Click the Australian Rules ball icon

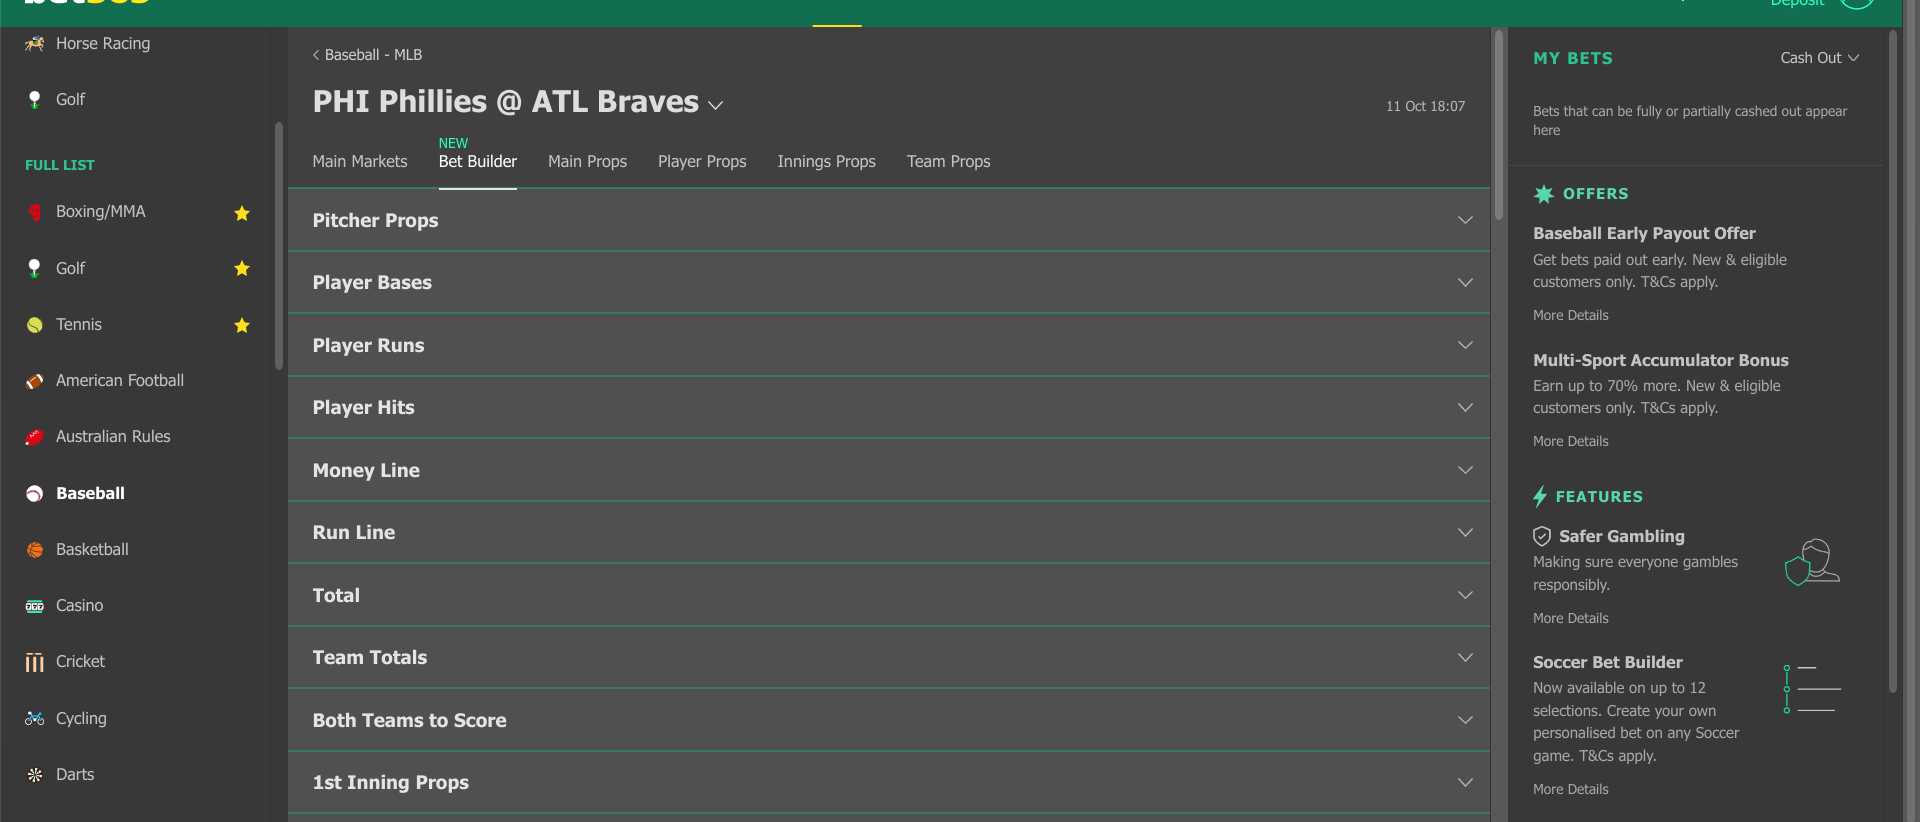click(x=35, y=437)
